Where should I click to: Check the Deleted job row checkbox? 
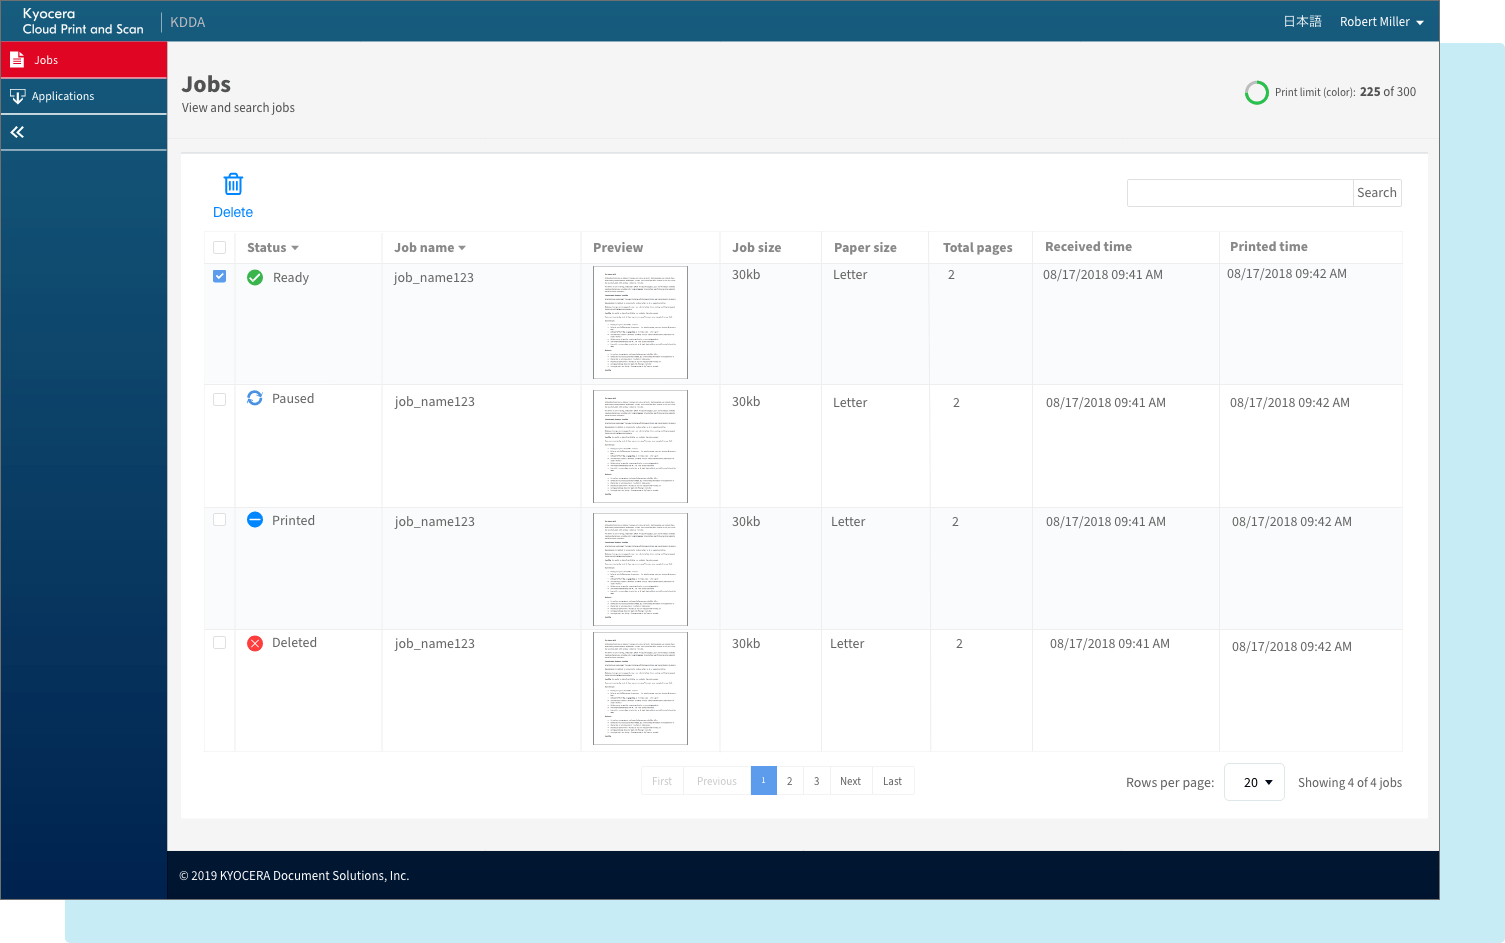220,643
